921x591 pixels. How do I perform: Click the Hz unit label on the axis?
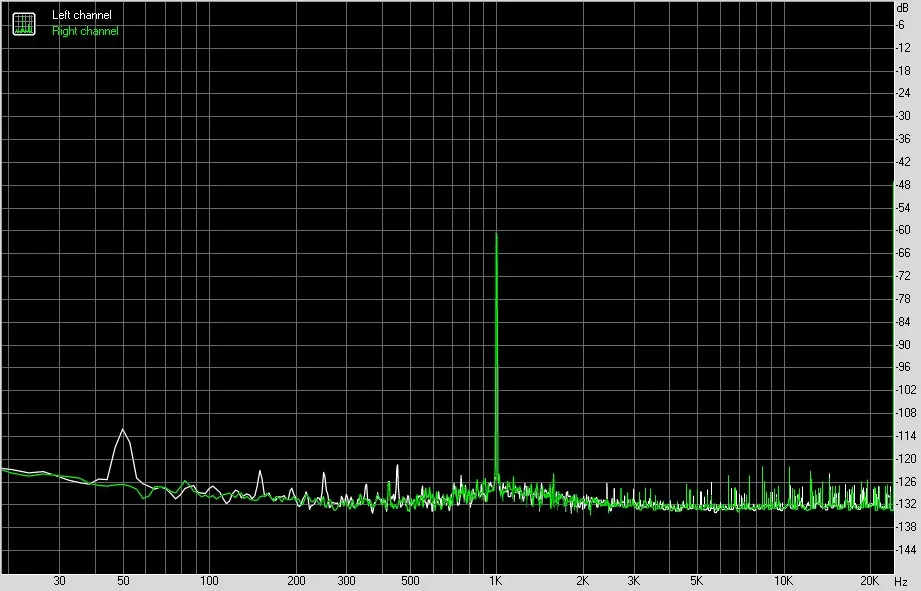[x=901, y=582]
